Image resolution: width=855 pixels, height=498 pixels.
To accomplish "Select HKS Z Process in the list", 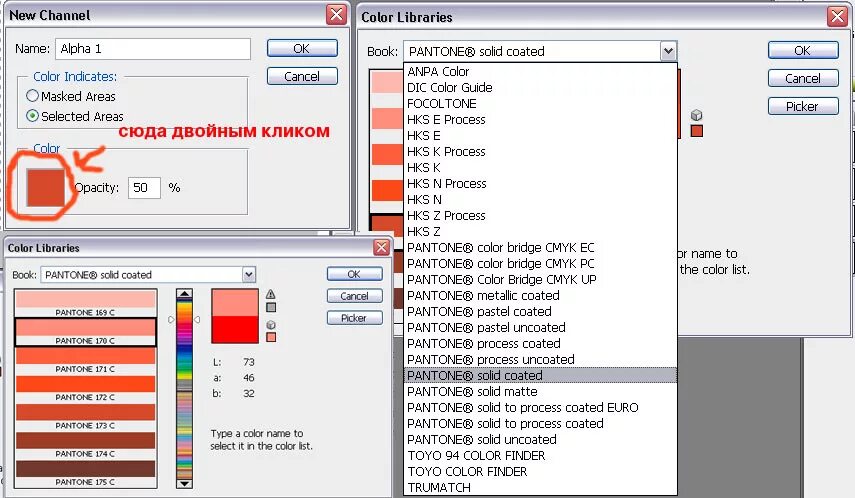I will (540, 215).
